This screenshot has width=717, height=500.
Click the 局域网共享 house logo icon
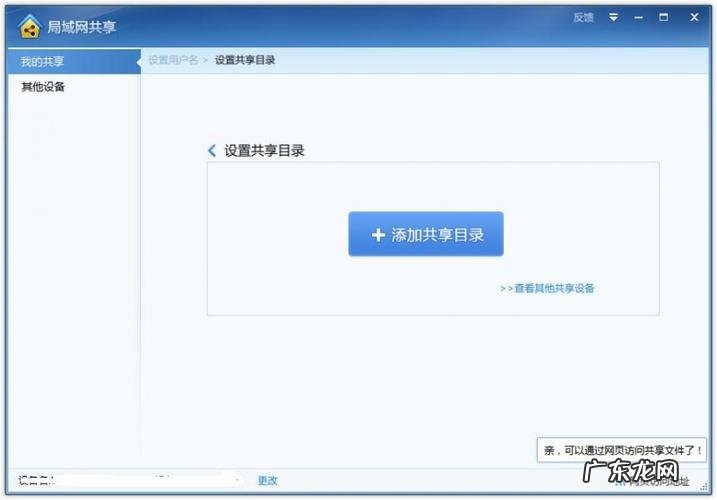point(29,27)
